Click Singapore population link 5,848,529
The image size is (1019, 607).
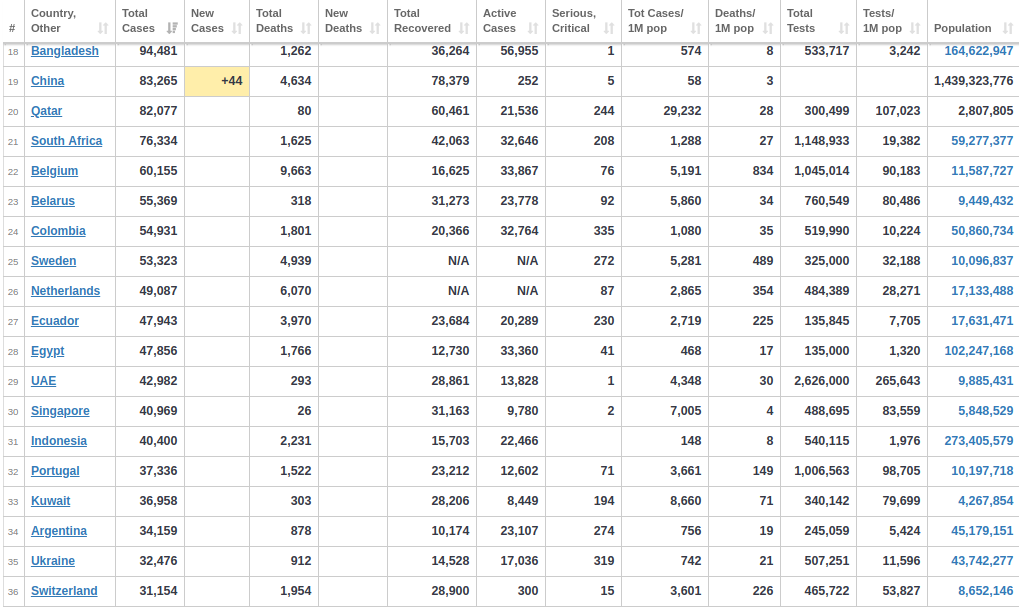tap(986, 411)
